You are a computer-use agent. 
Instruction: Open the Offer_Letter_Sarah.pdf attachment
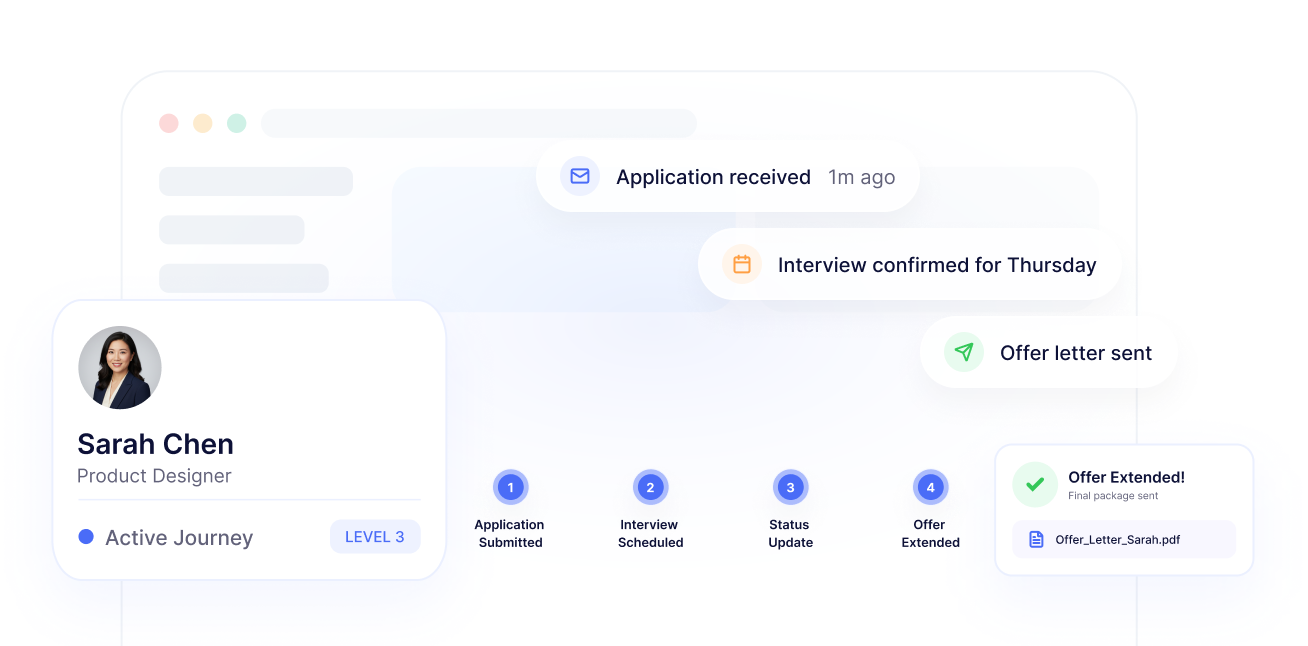coord(1124,539)
